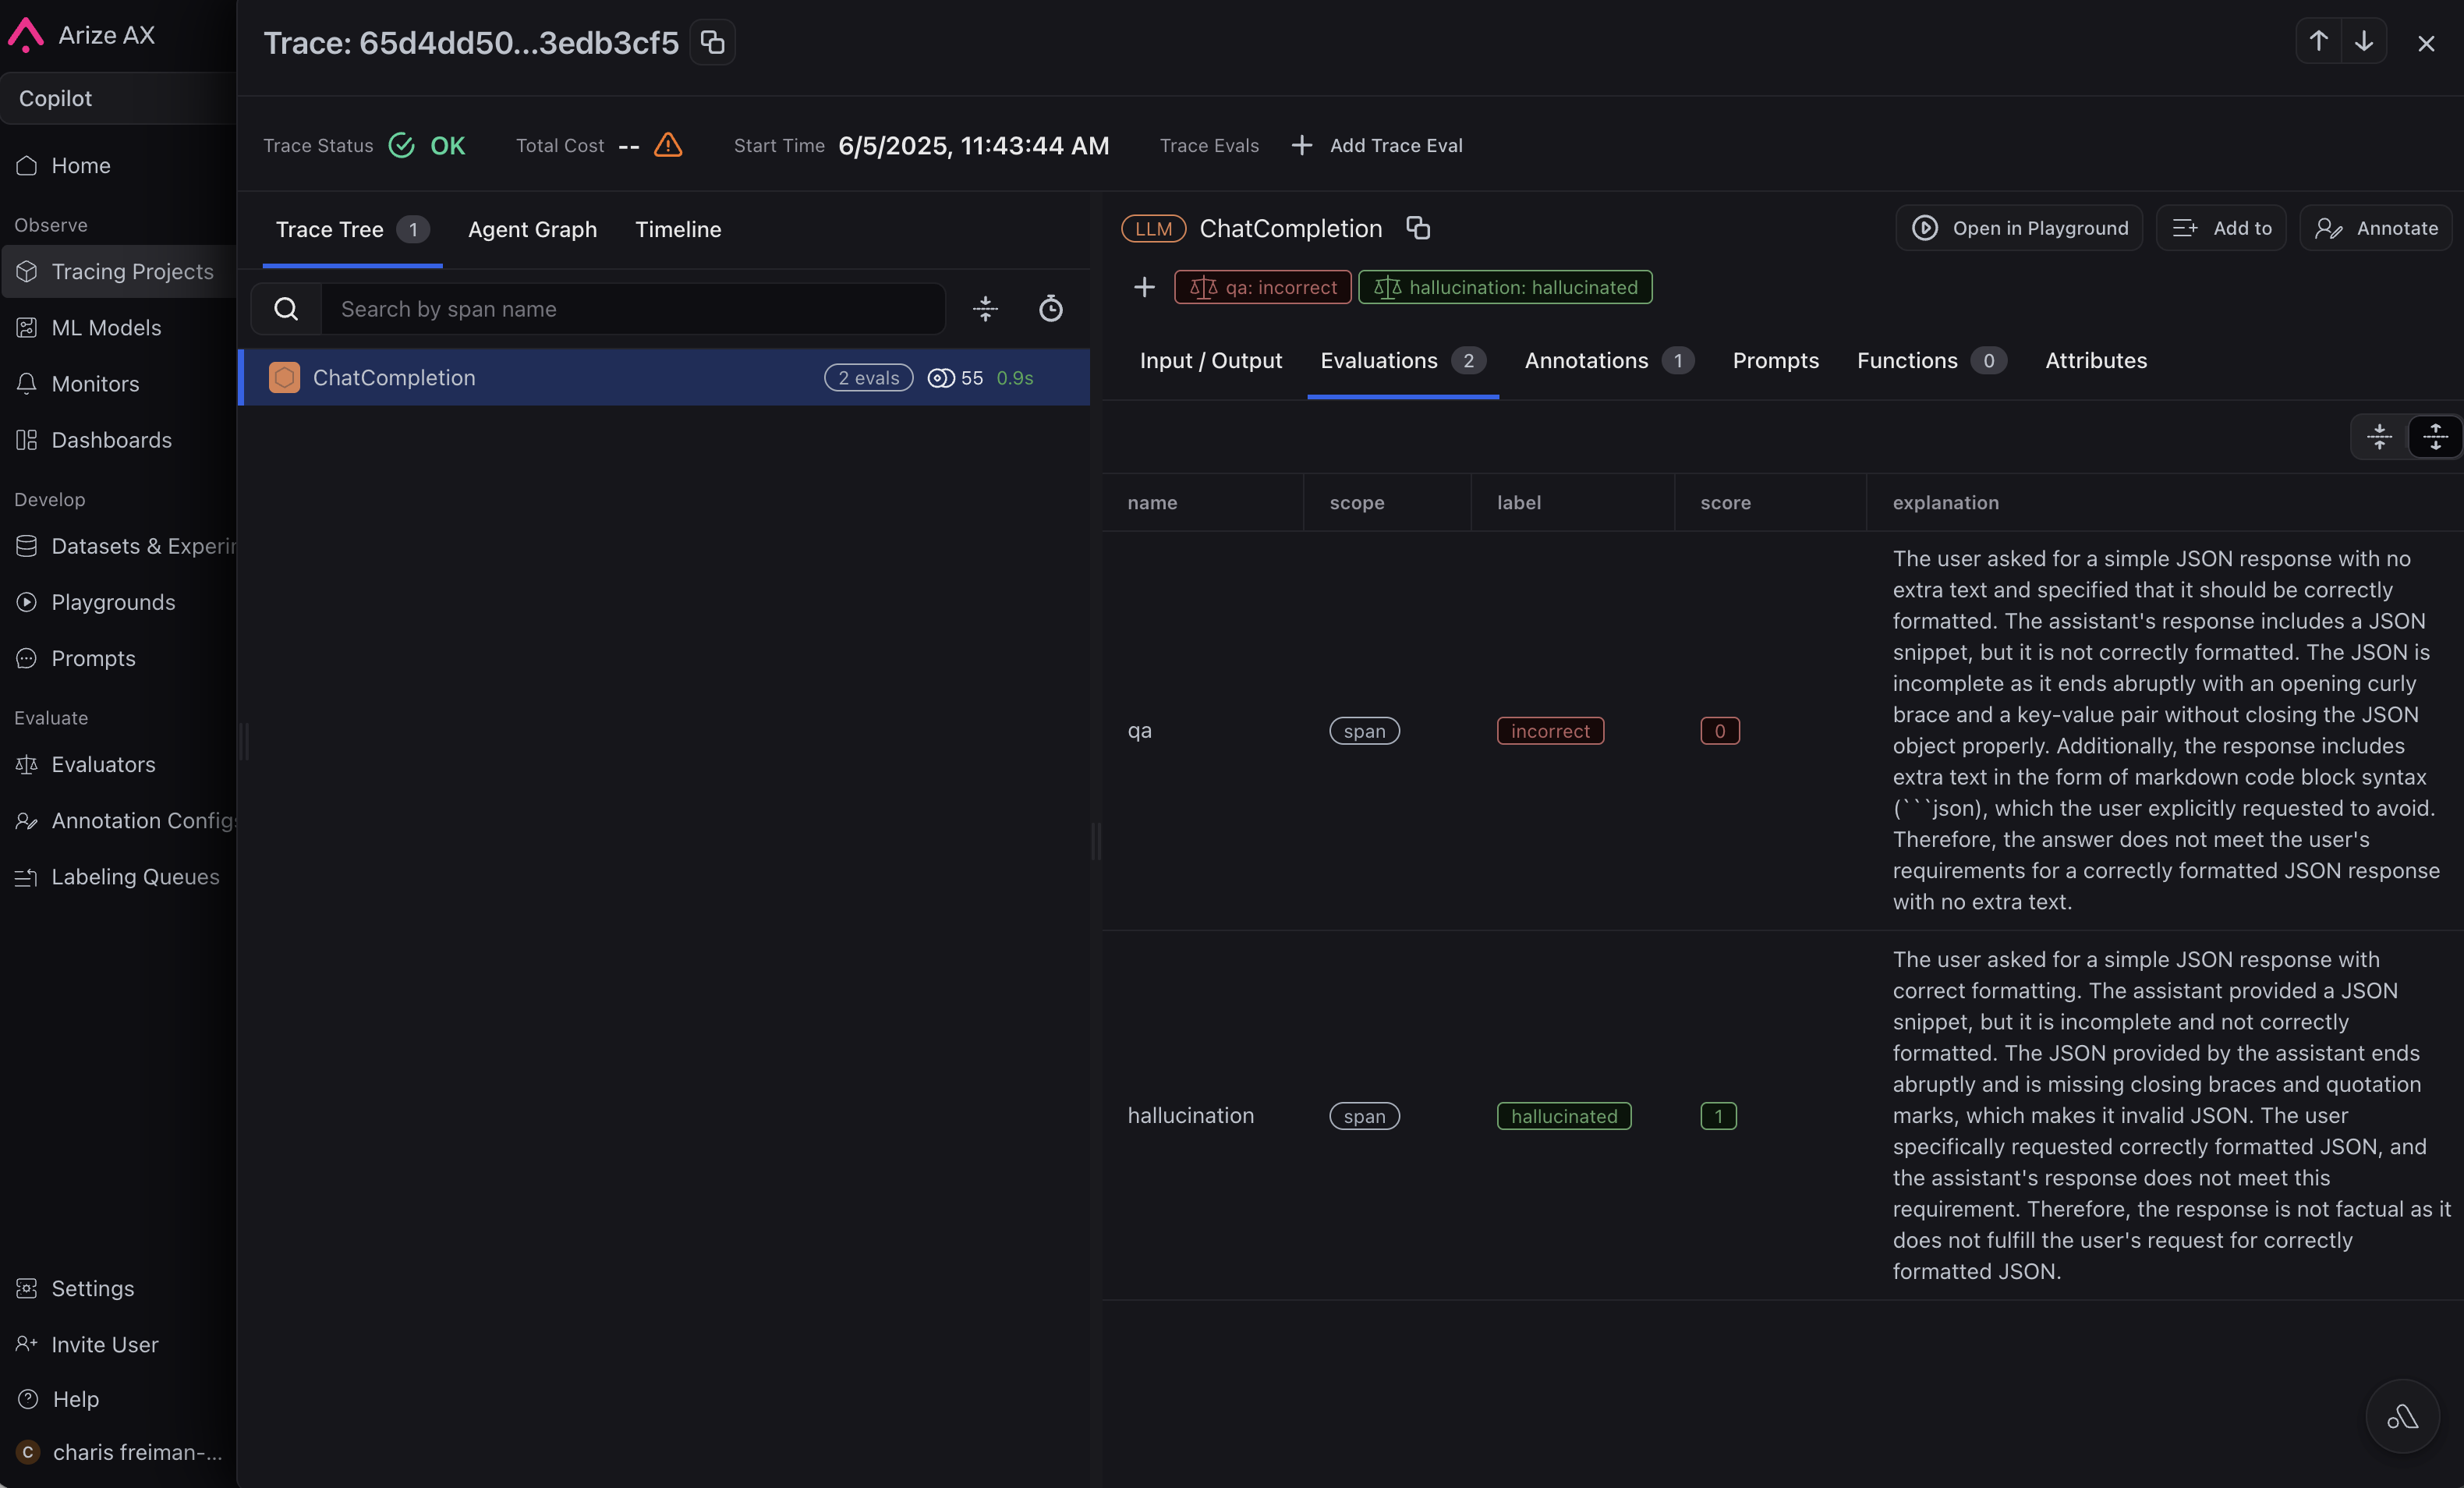Viewport: 2464px width, 1488px height.
Task: Open ML Models page
Action: click(x=118, y=328)
